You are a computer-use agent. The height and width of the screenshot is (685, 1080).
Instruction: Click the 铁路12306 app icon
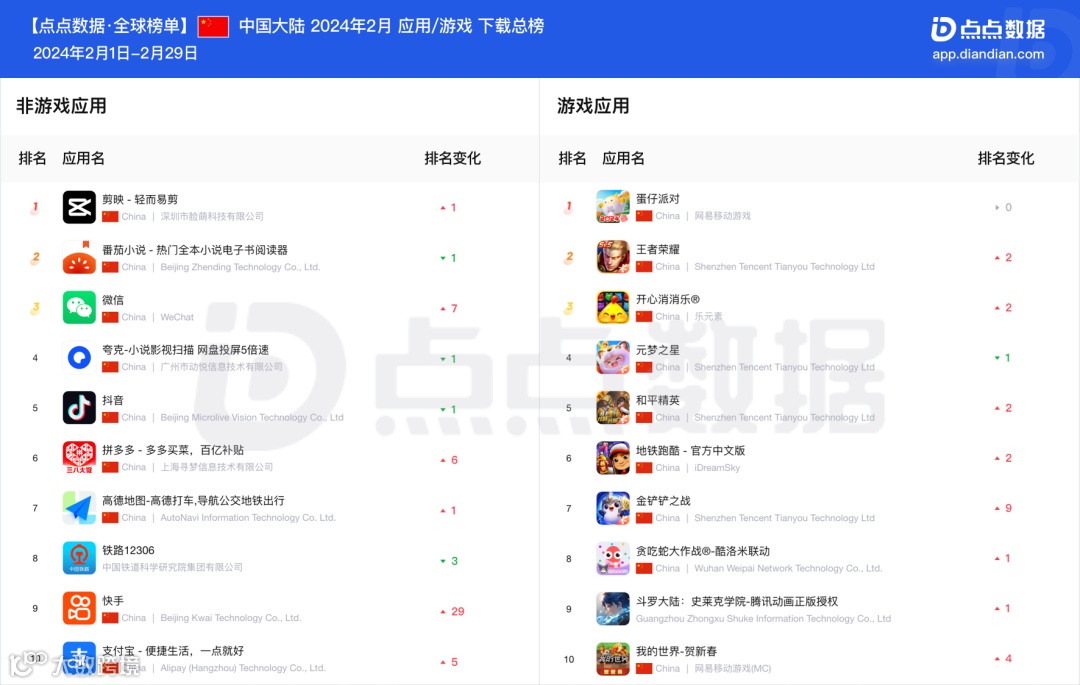click(x=79, y=558)
